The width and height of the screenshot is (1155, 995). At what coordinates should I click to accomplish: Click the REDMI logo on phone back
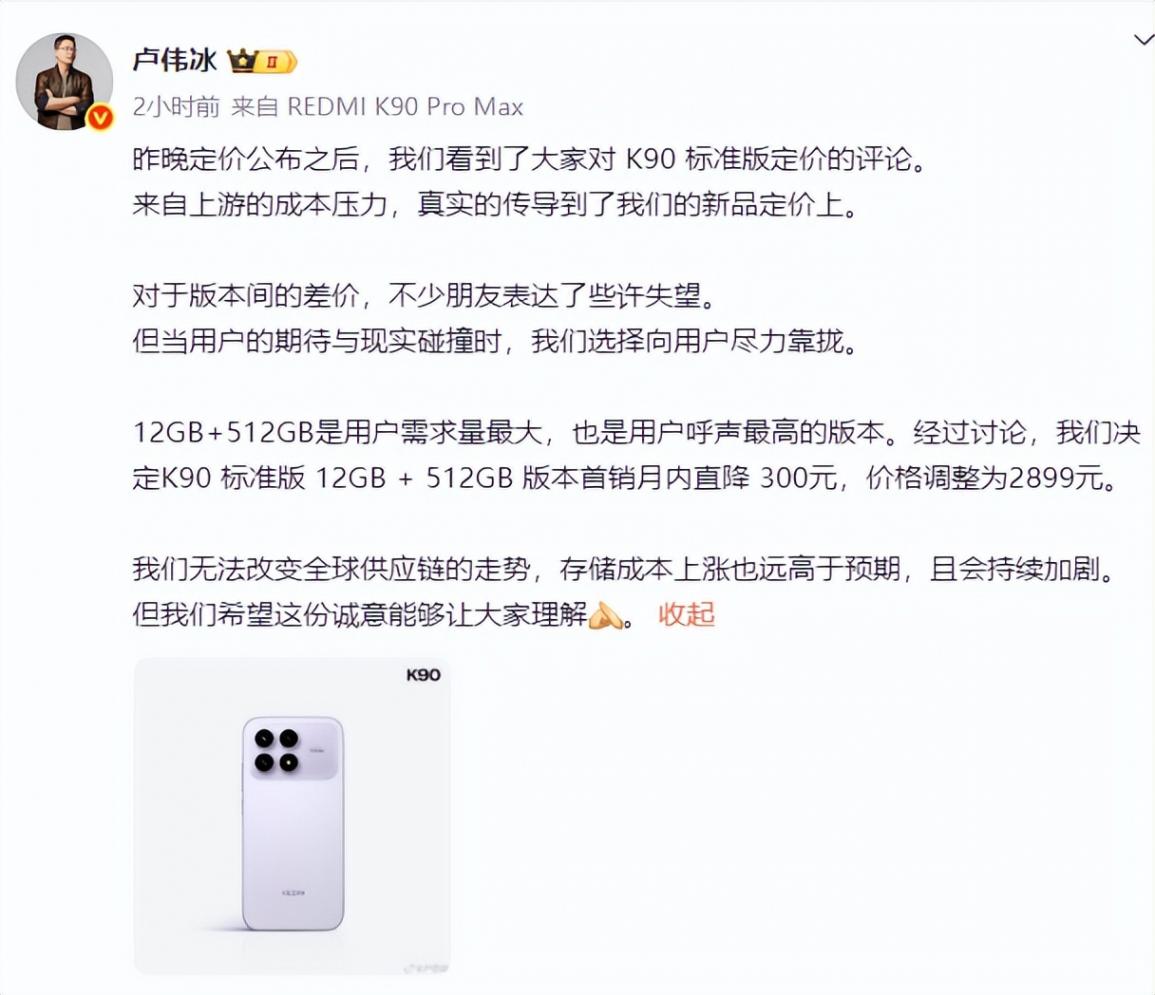click(293, 893)
